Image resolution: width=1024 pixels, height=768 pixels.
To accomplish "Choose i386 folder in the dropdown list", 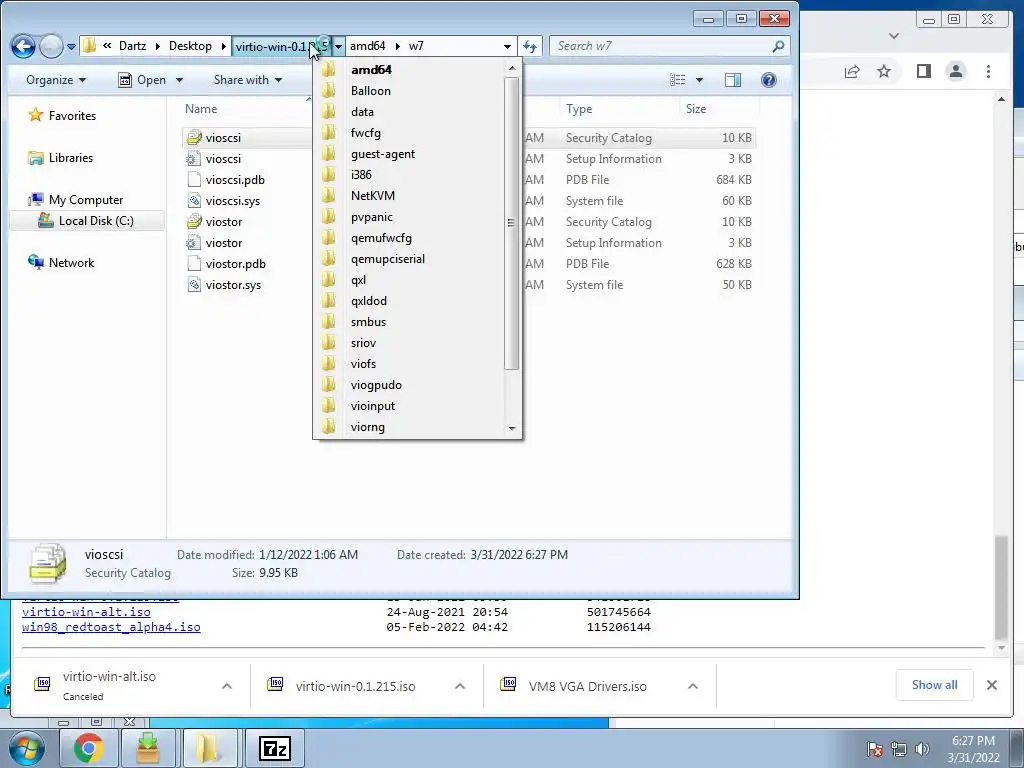I will (409, 175).
